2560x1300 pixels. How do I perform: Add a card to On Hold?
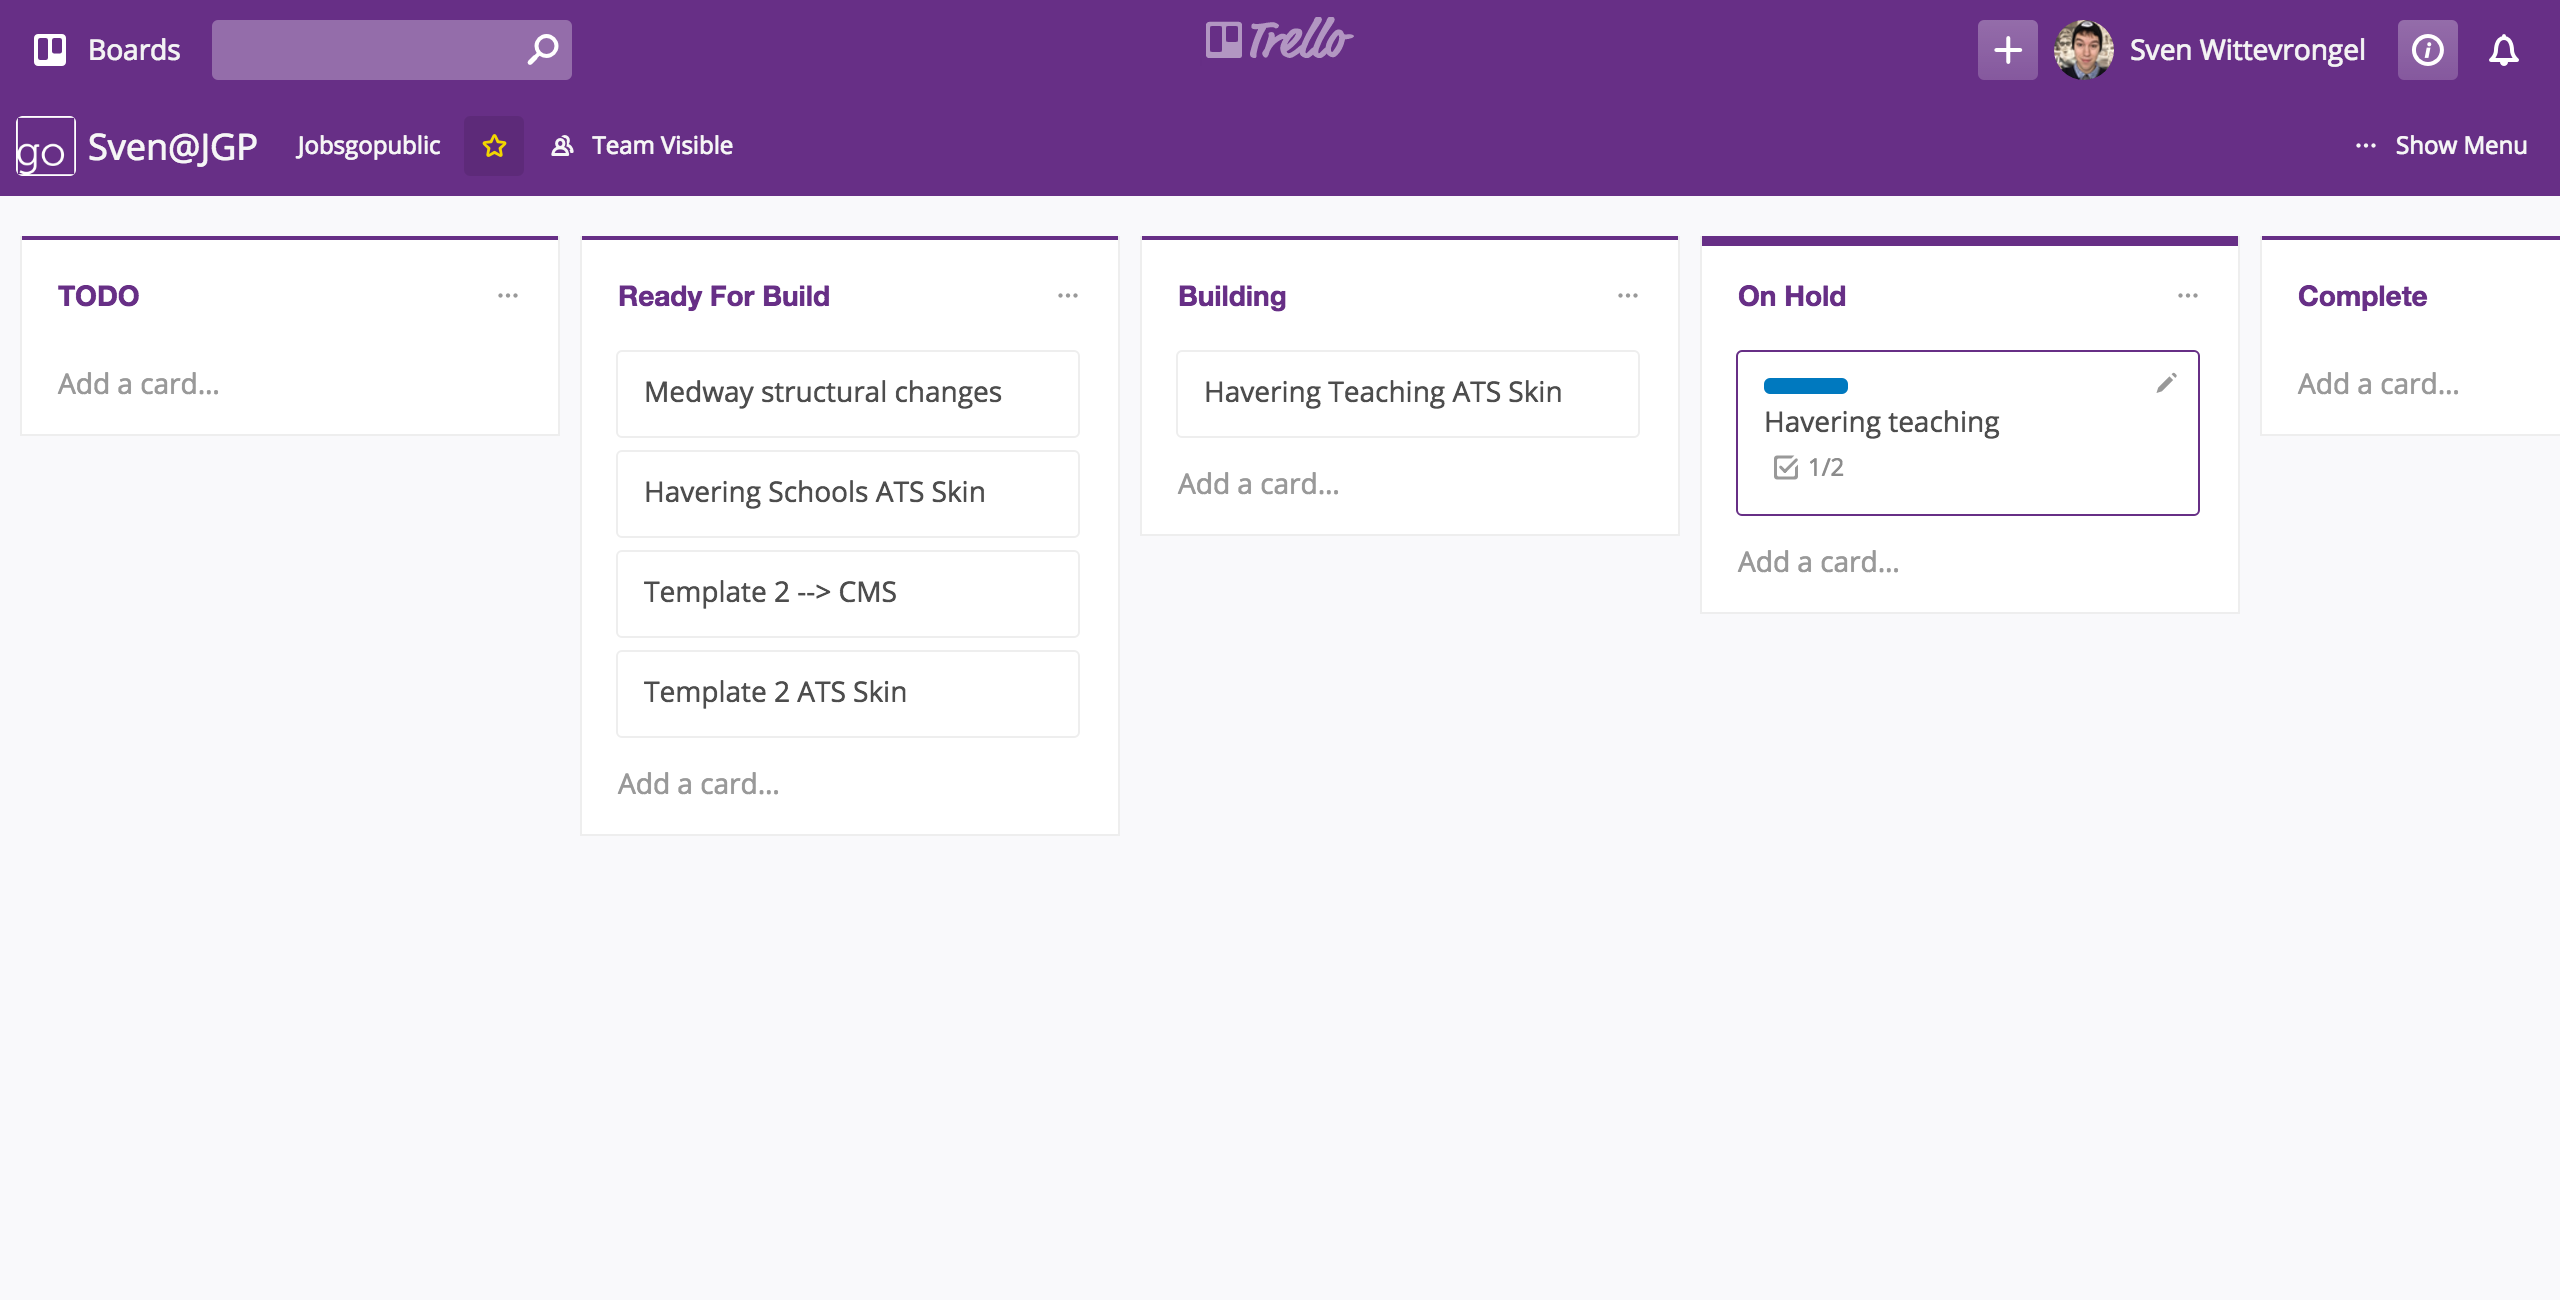click(1819, 562)
